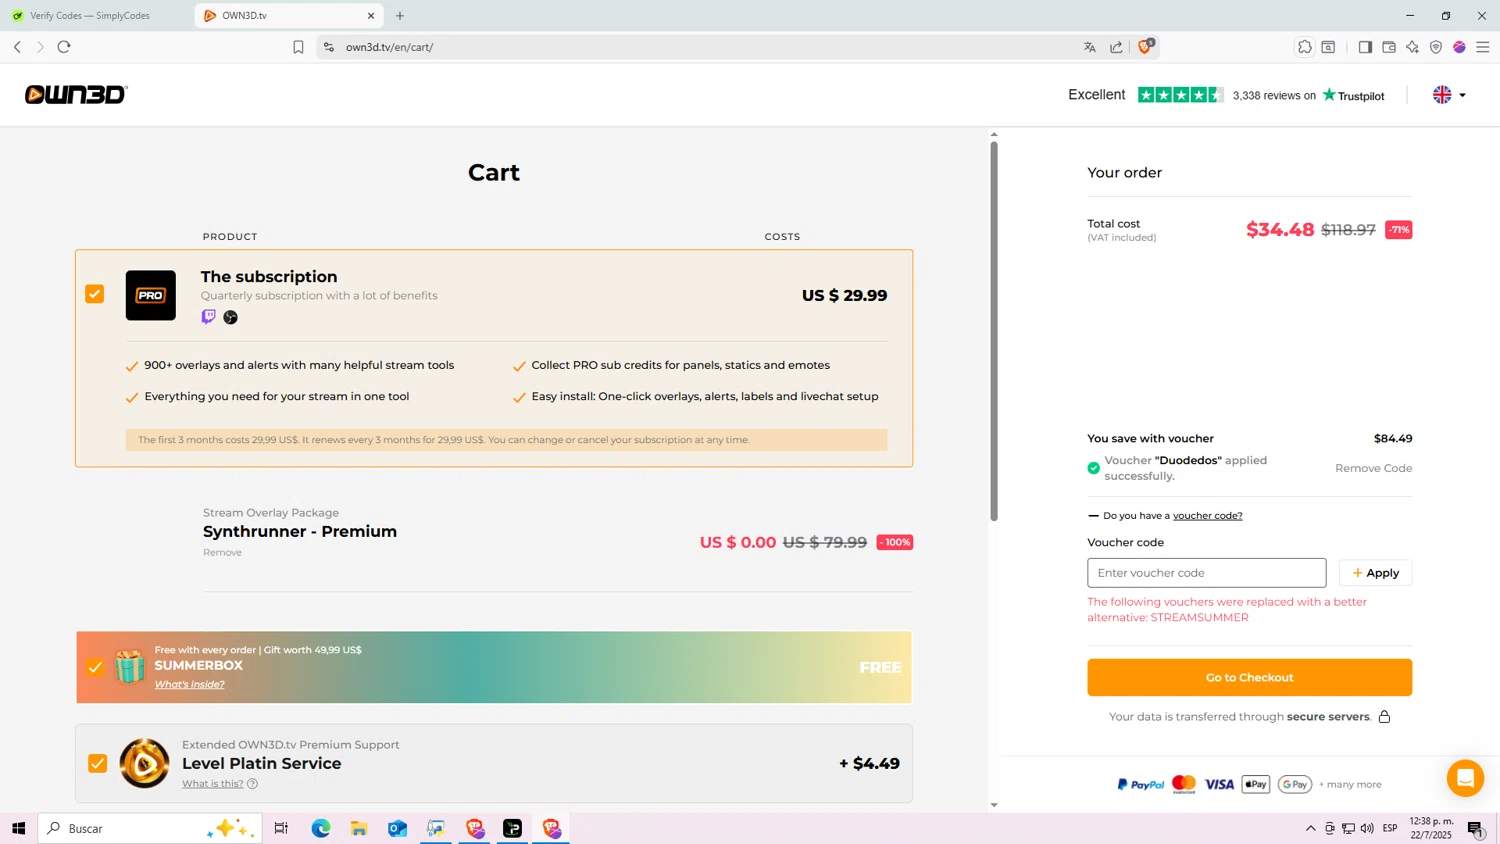Open a new browser tab

400,16
